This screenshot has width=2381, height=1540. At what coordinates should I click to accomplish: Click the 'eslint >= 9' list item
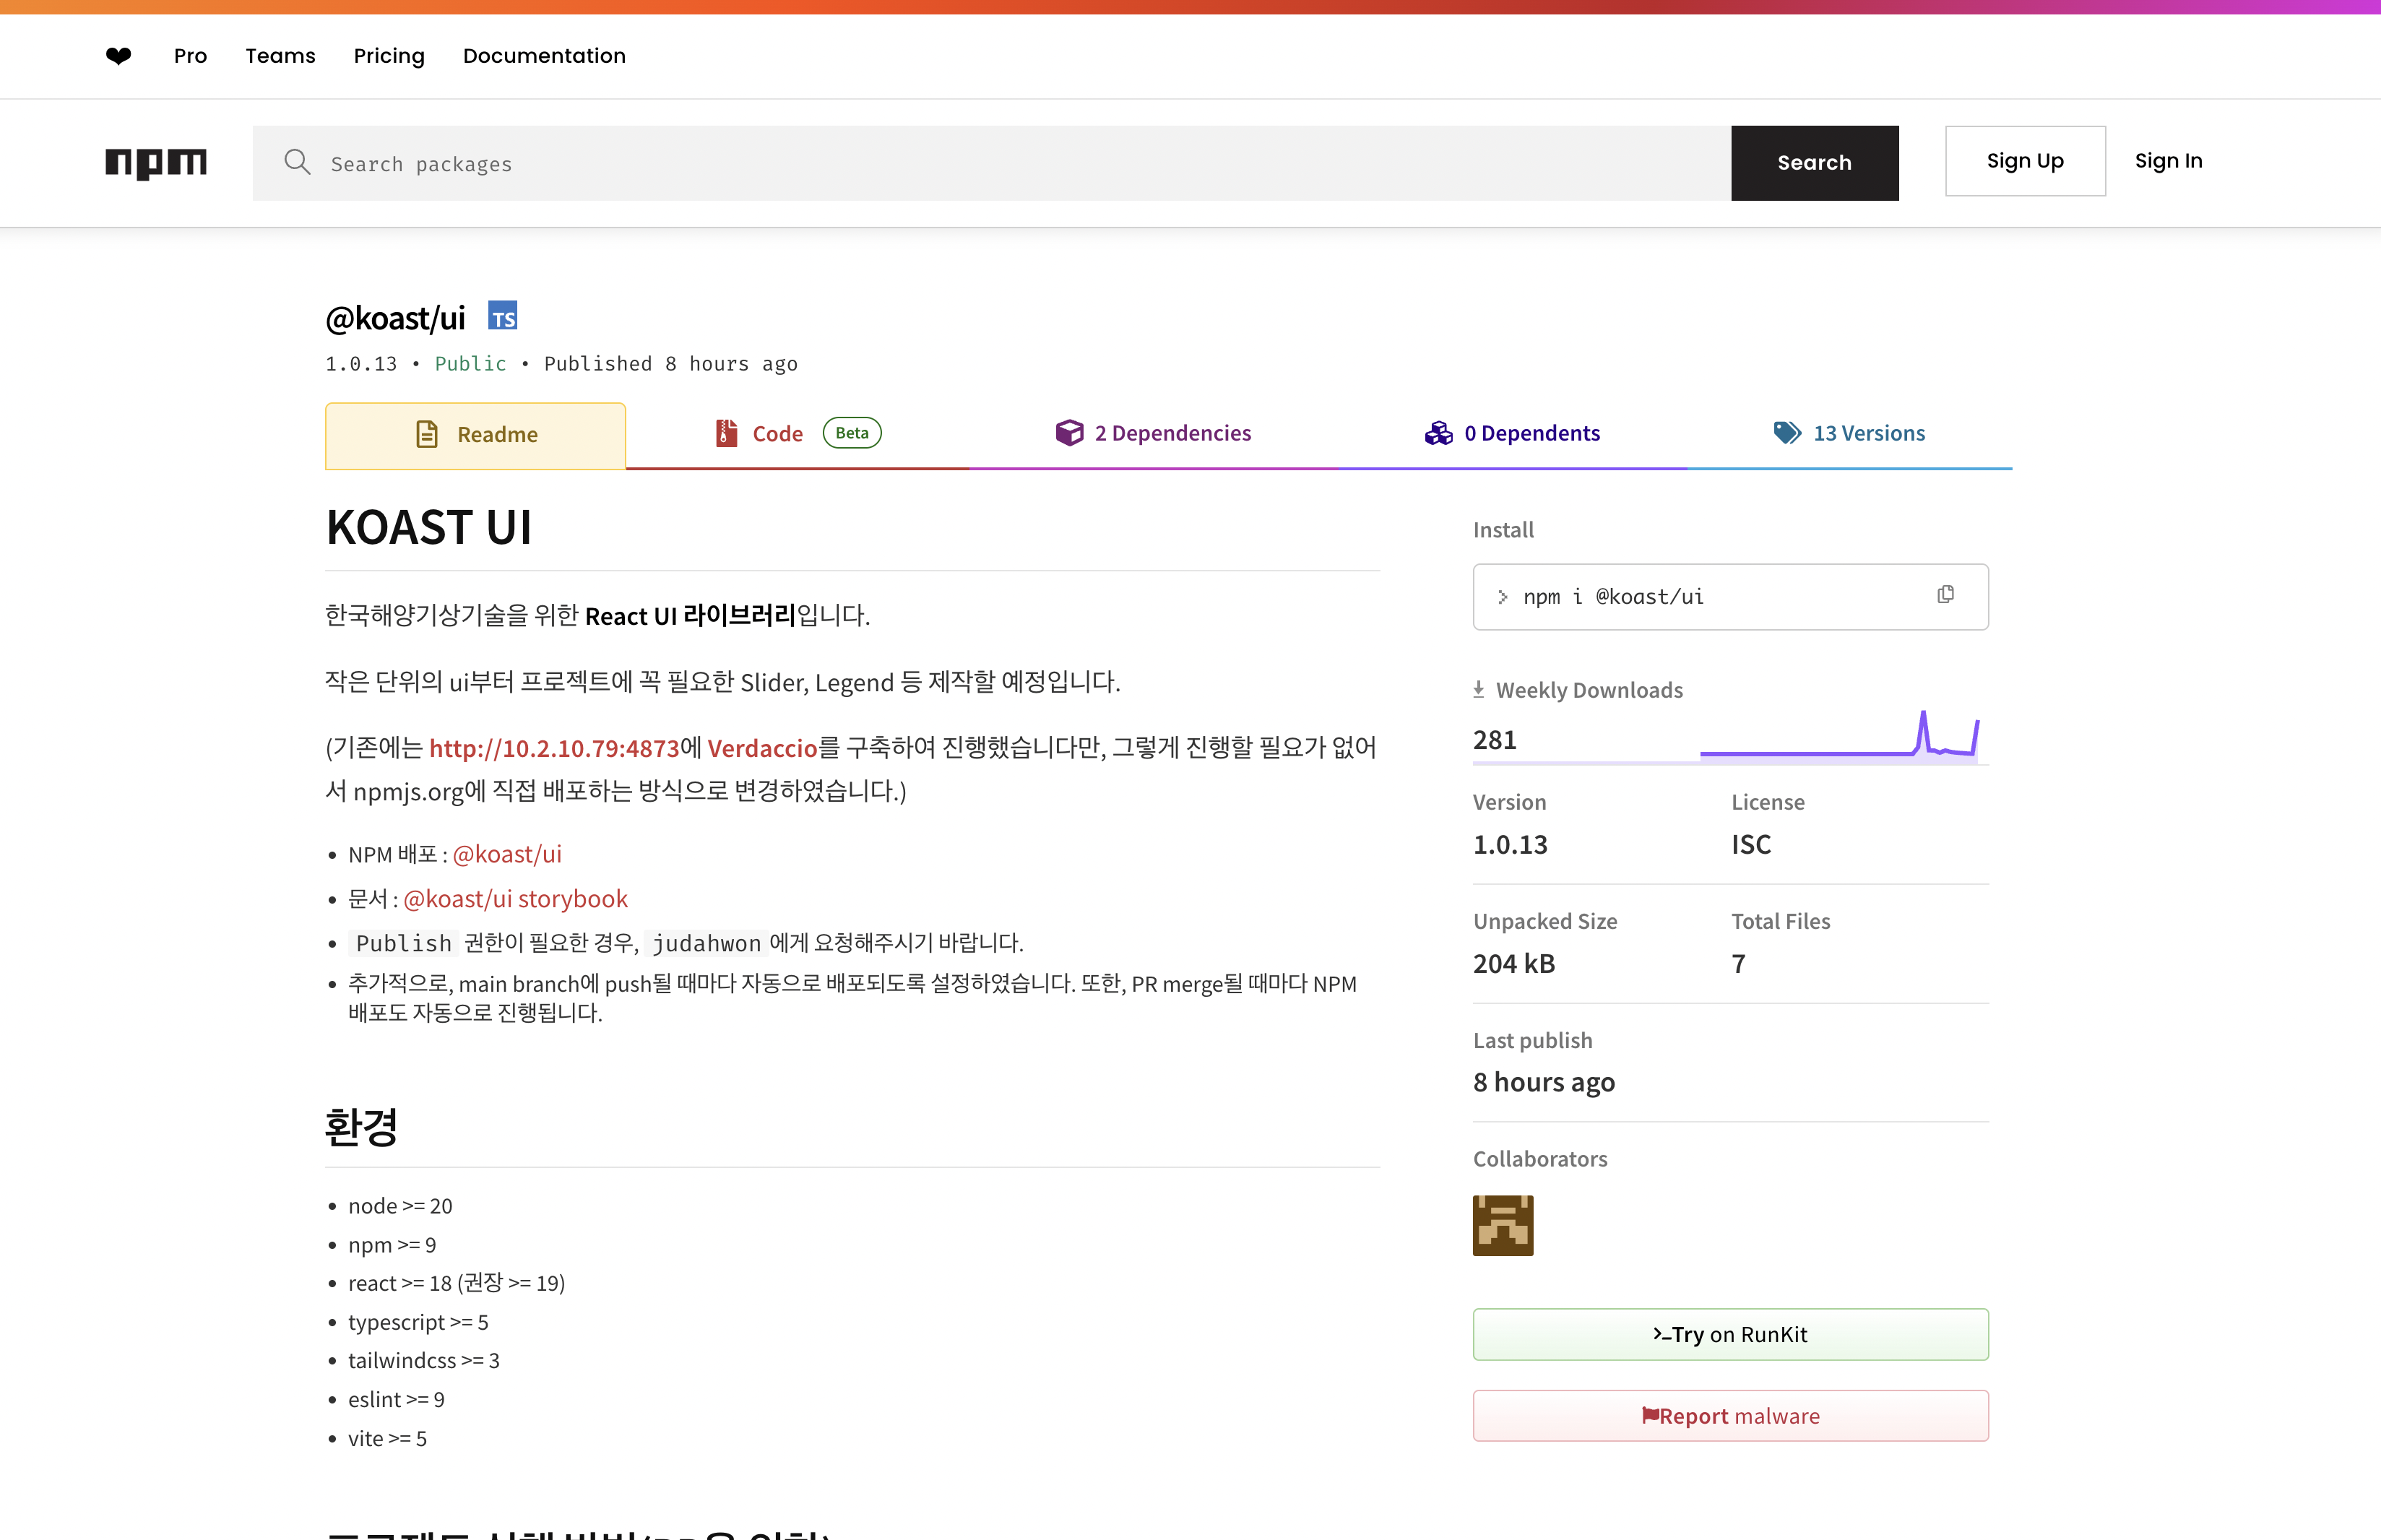click(x=396, y=1399)
